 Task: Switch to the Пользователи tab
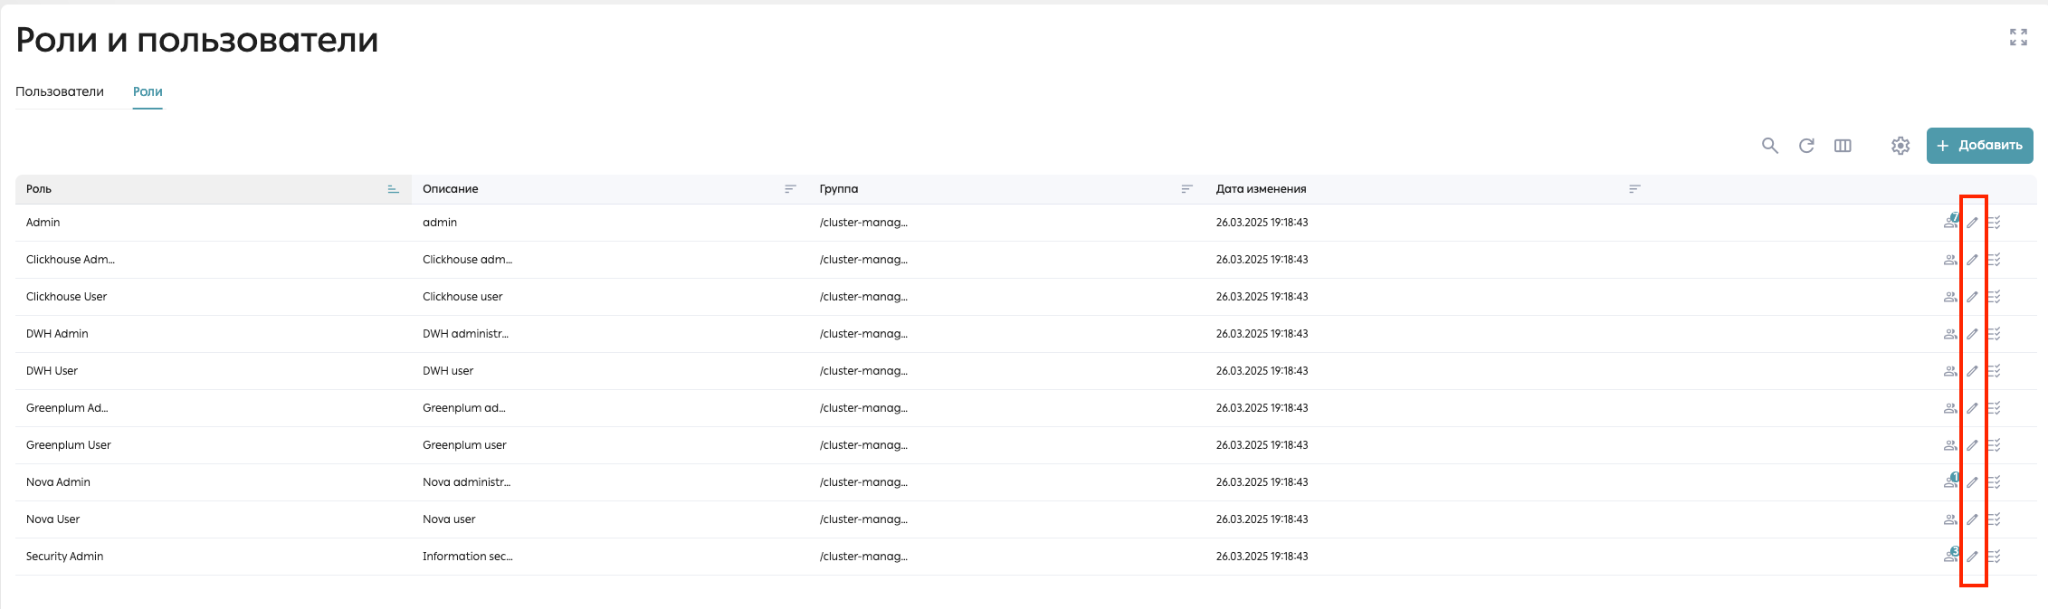(60, 92)
